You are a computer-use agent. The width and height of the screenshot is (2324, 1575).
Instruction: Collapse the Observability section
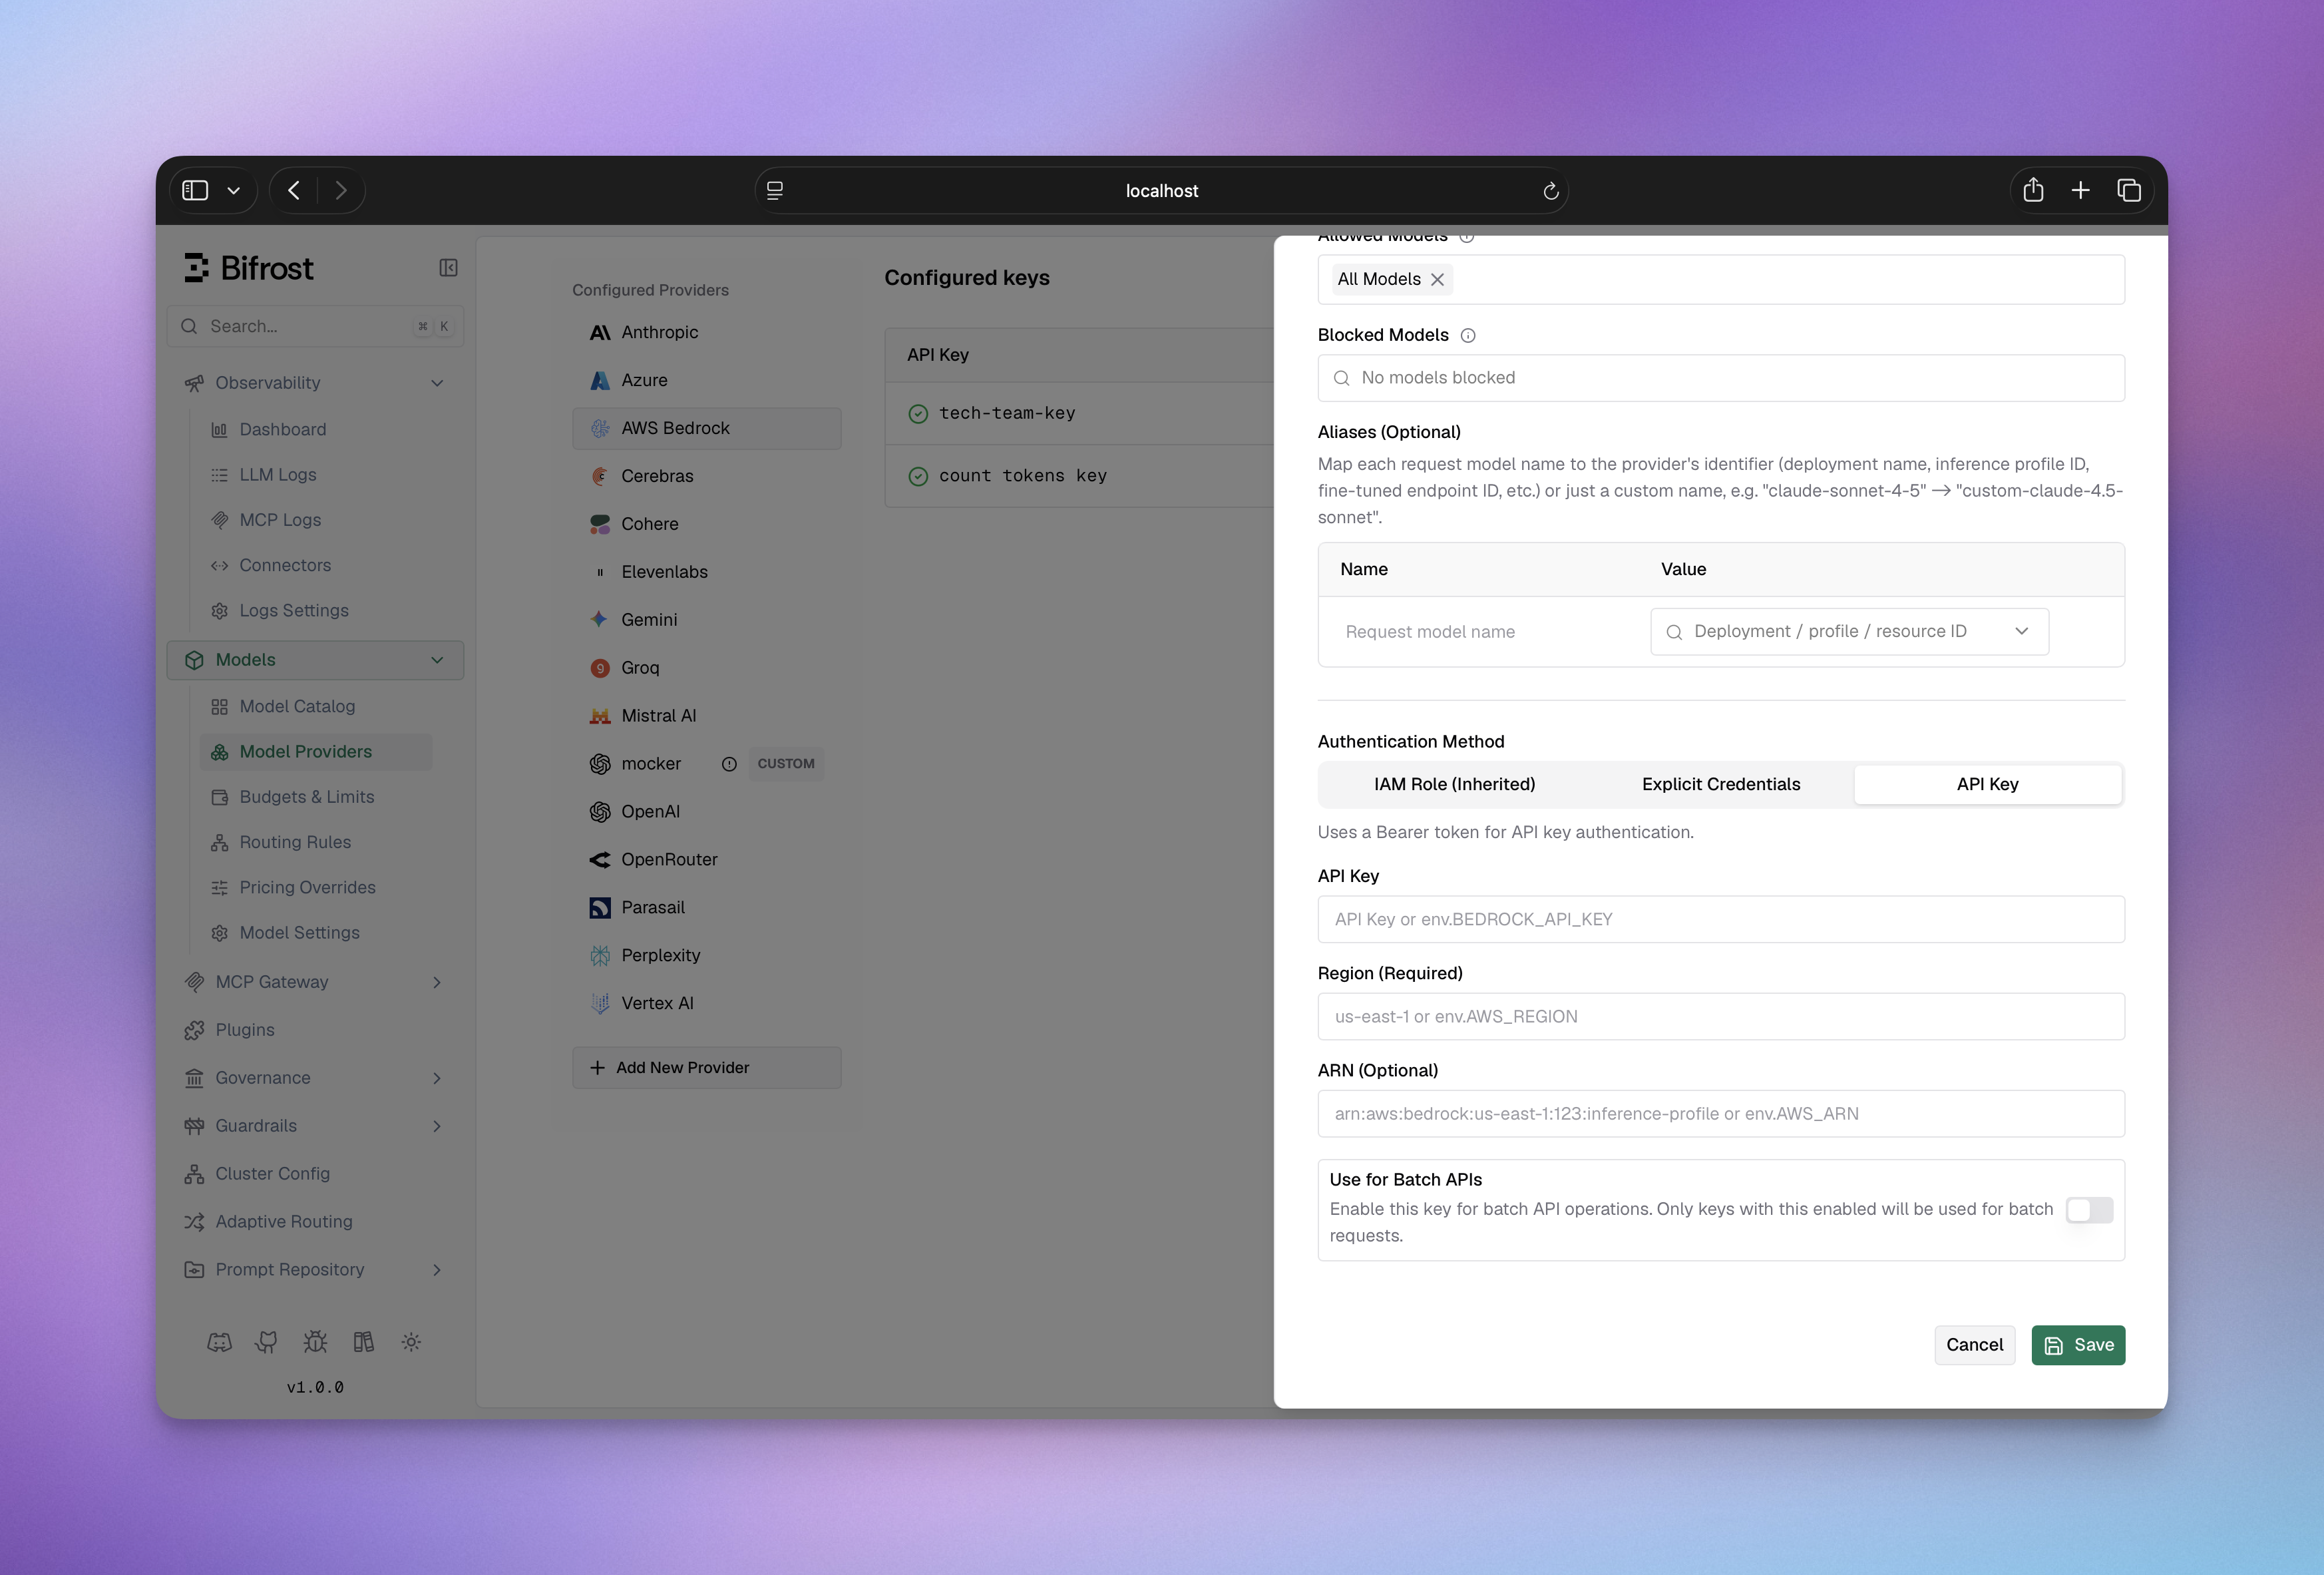[x=437, y=383]
